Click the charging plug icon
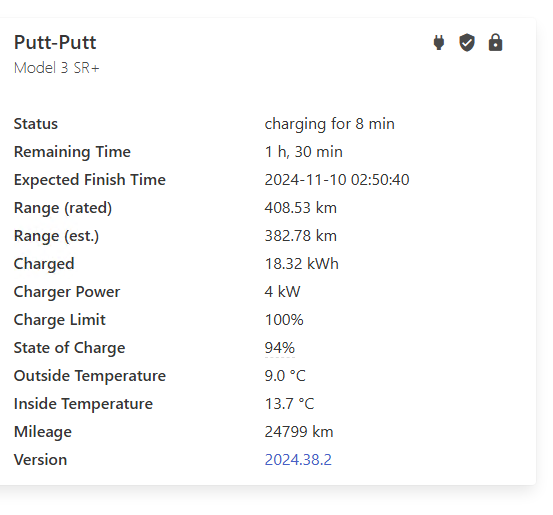 [439, 43]
